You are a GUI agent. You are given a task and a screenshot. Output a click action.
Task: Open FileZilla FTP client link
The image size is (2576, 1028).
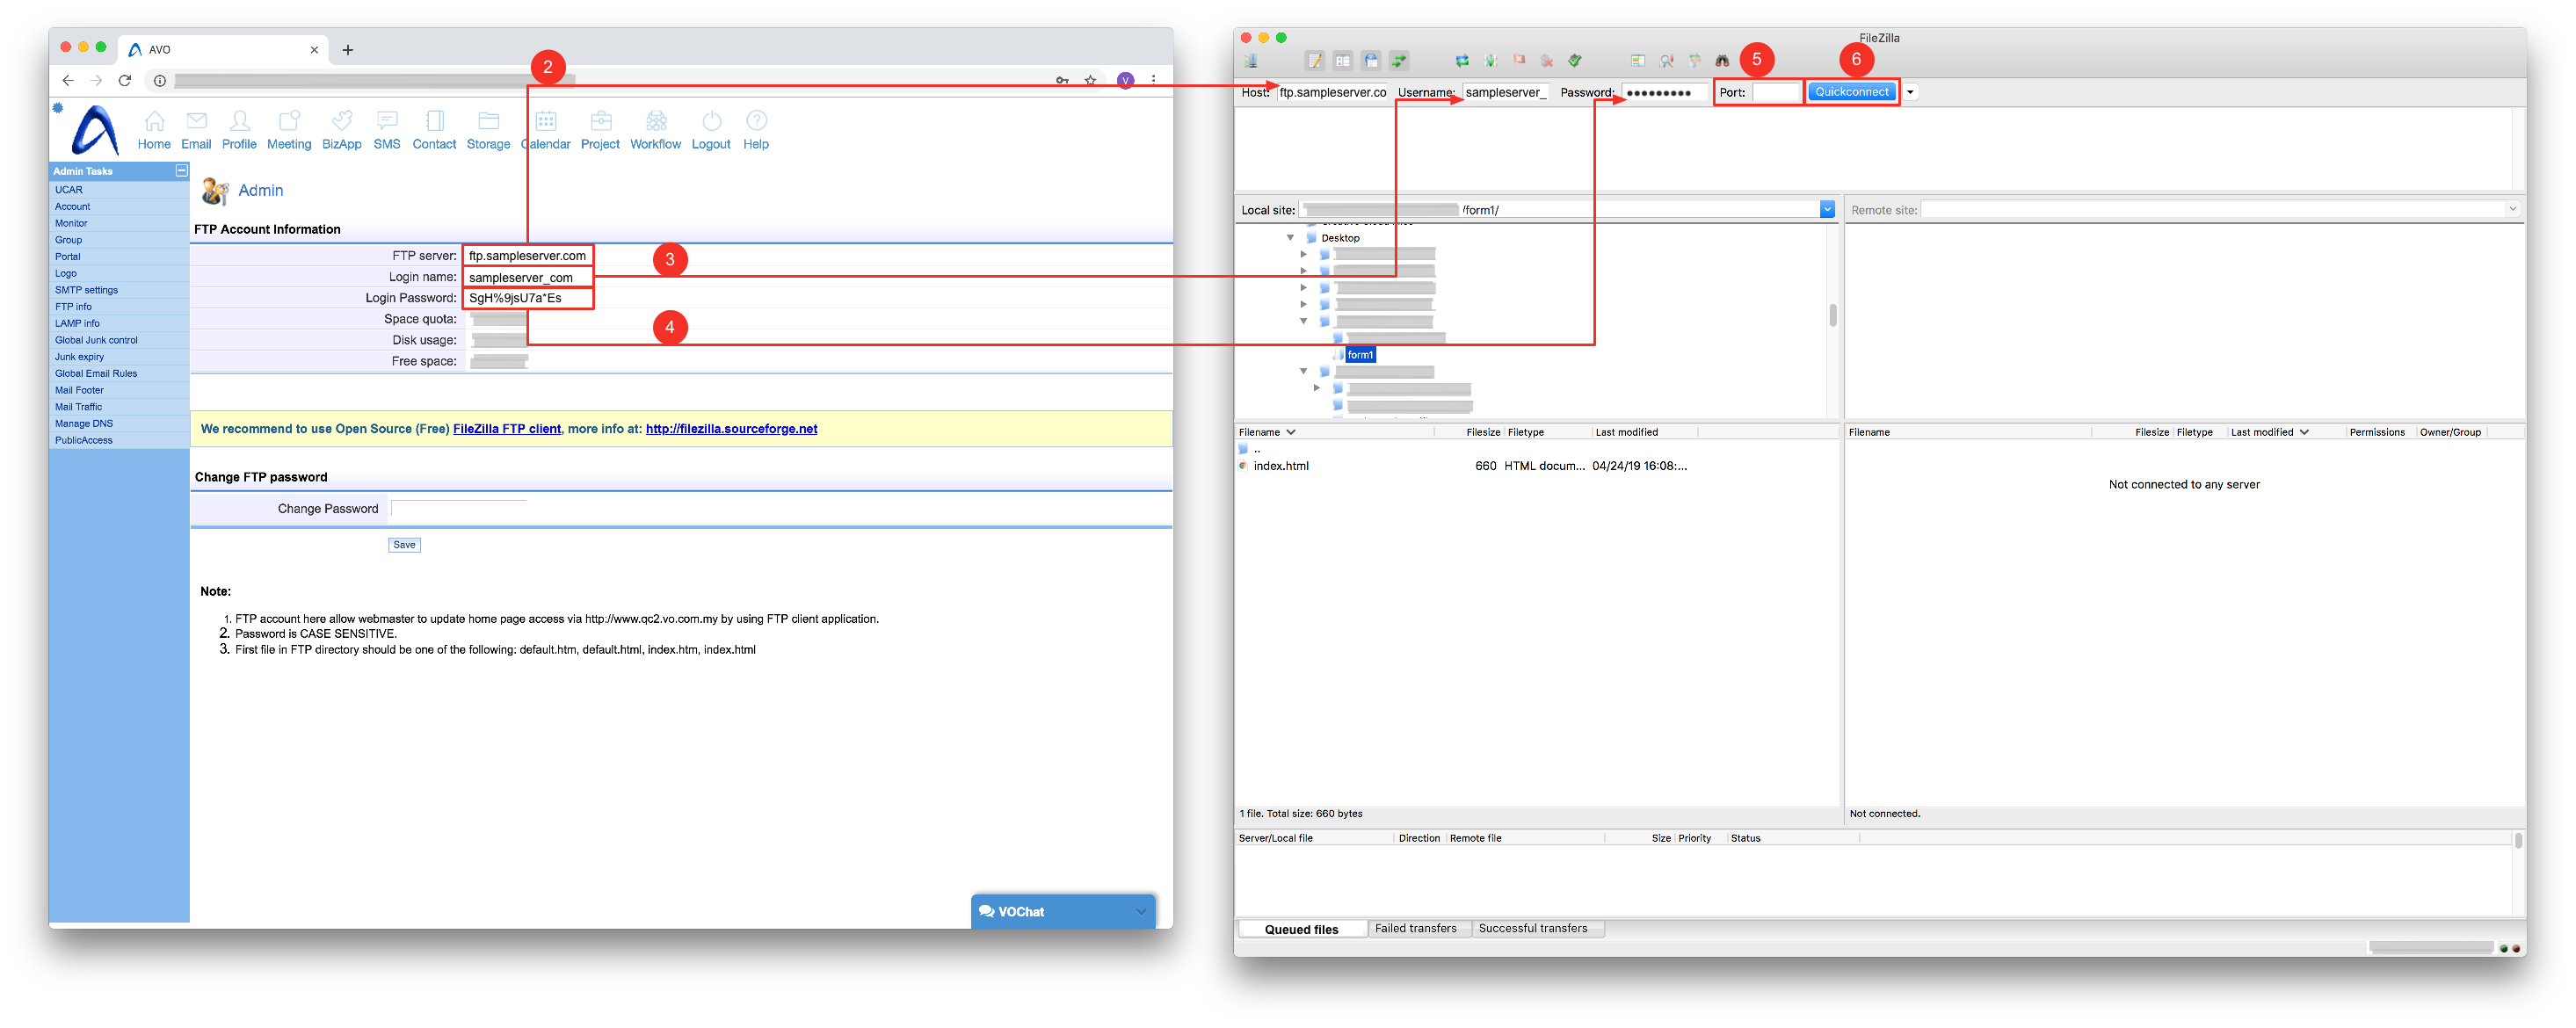coord(506,429)
